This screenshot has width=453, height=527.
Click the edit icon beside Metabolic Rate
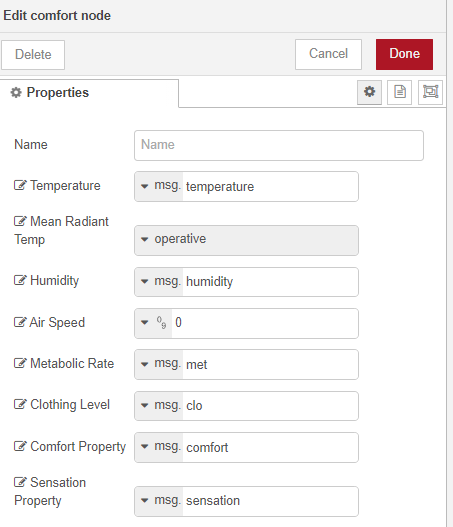click(20, 363)
